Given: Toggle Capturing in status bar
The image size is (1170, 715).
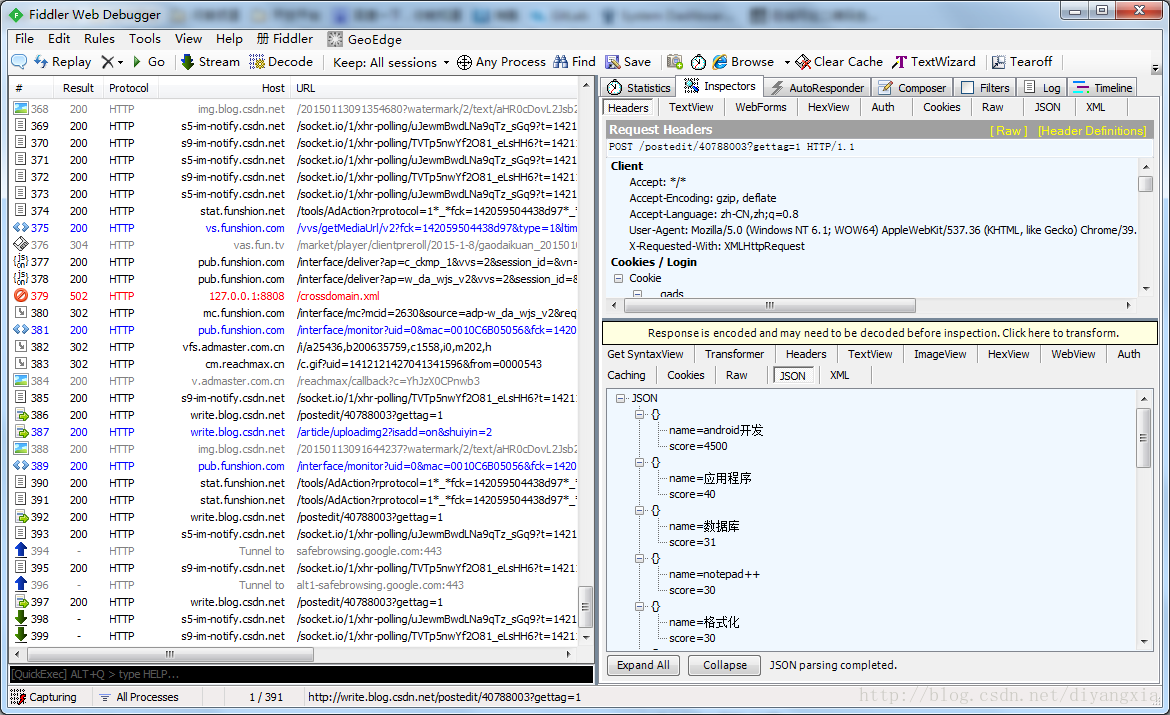Looking at the screenshot, I should tap(43, 697).
